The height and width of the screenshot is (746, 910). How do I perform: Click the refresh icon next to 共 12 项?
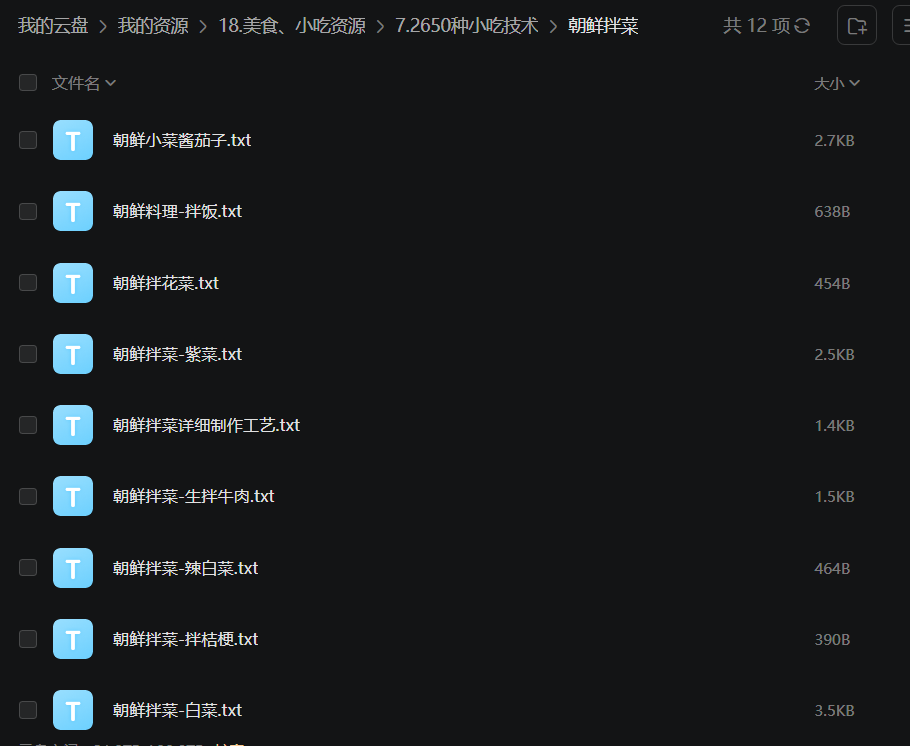tap(802, 26)
